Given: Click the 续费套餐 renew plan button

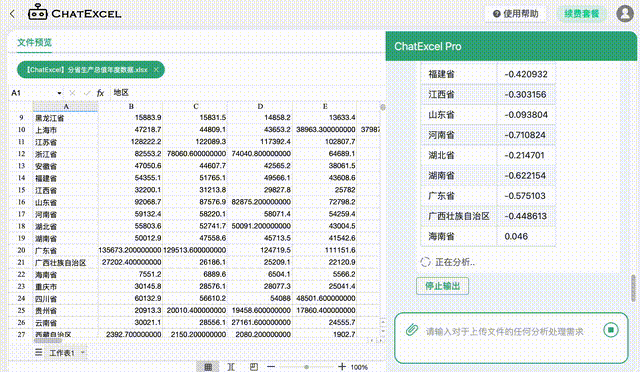Looking at the screenshot, I should pyautogui.click(x=582, y=14).
